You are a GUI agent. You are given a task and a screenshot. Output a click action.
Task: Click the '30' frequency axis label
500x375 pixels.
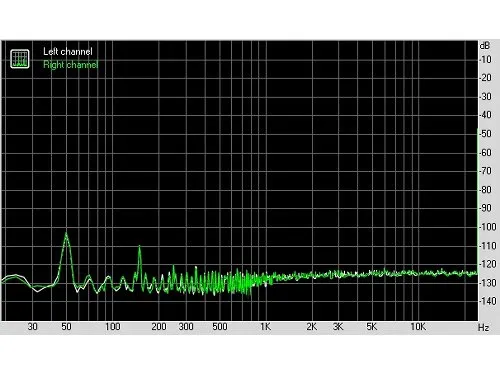pos(32,327)
